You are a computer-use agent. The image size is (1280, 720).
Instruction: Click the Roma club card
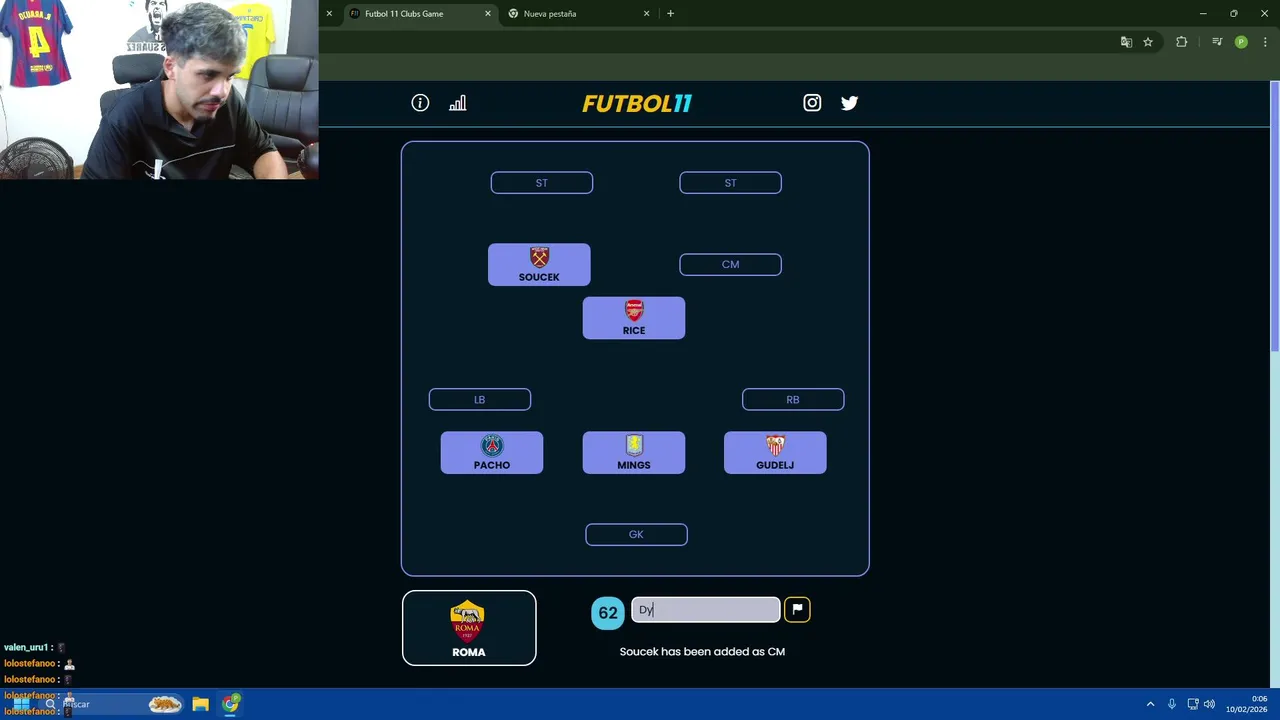pos(469,628)
